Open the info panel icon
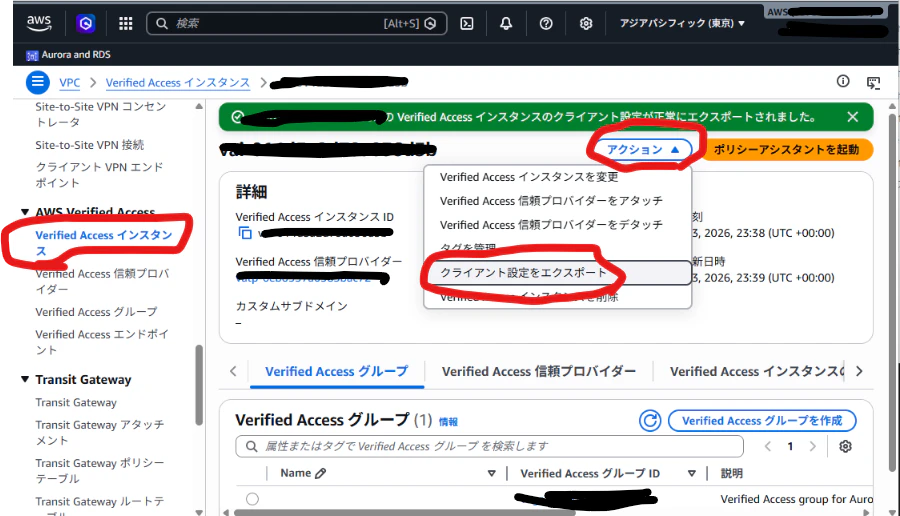 coord(843,82)
